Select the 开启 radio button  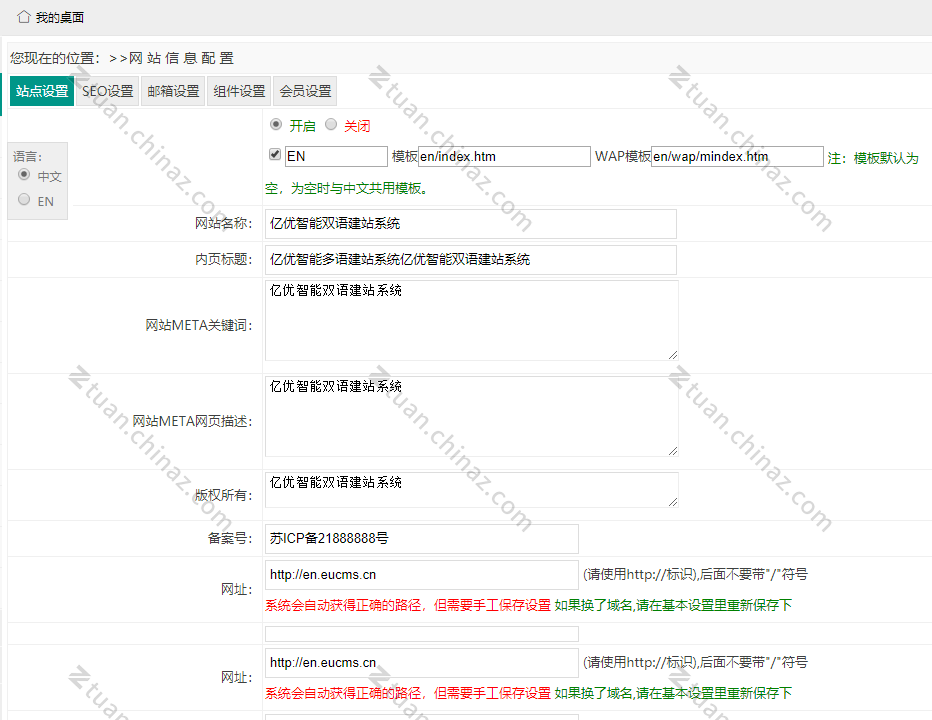point(276,124)
